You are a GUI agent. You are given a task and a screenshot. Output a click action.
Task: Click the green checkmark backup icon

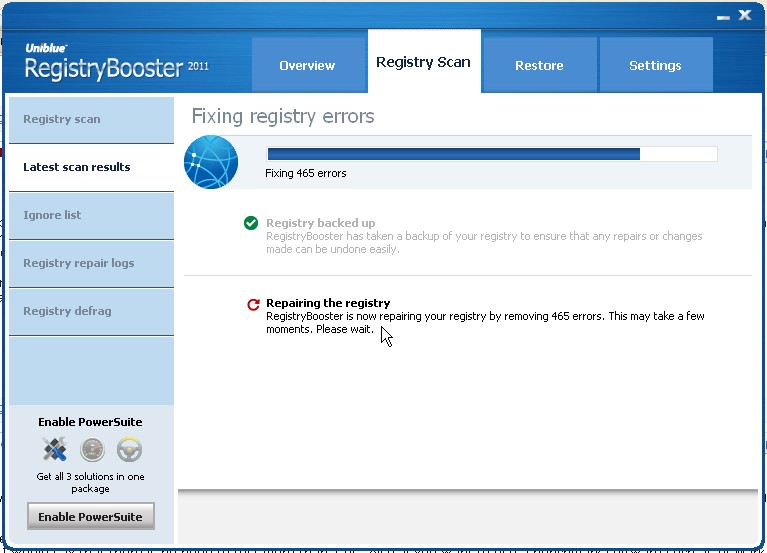pyautogui.click(x=251, y=223)
